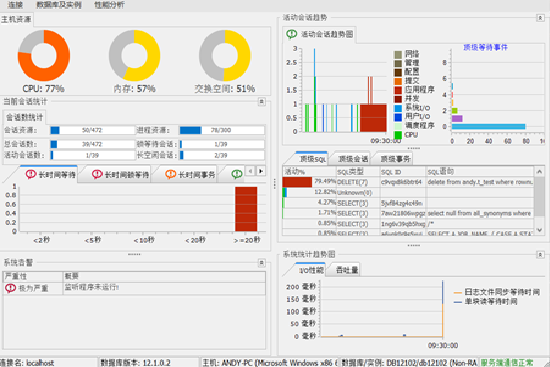
Task: Click the 系统I/O legend color swatch
Action: [x=398, y=108]
